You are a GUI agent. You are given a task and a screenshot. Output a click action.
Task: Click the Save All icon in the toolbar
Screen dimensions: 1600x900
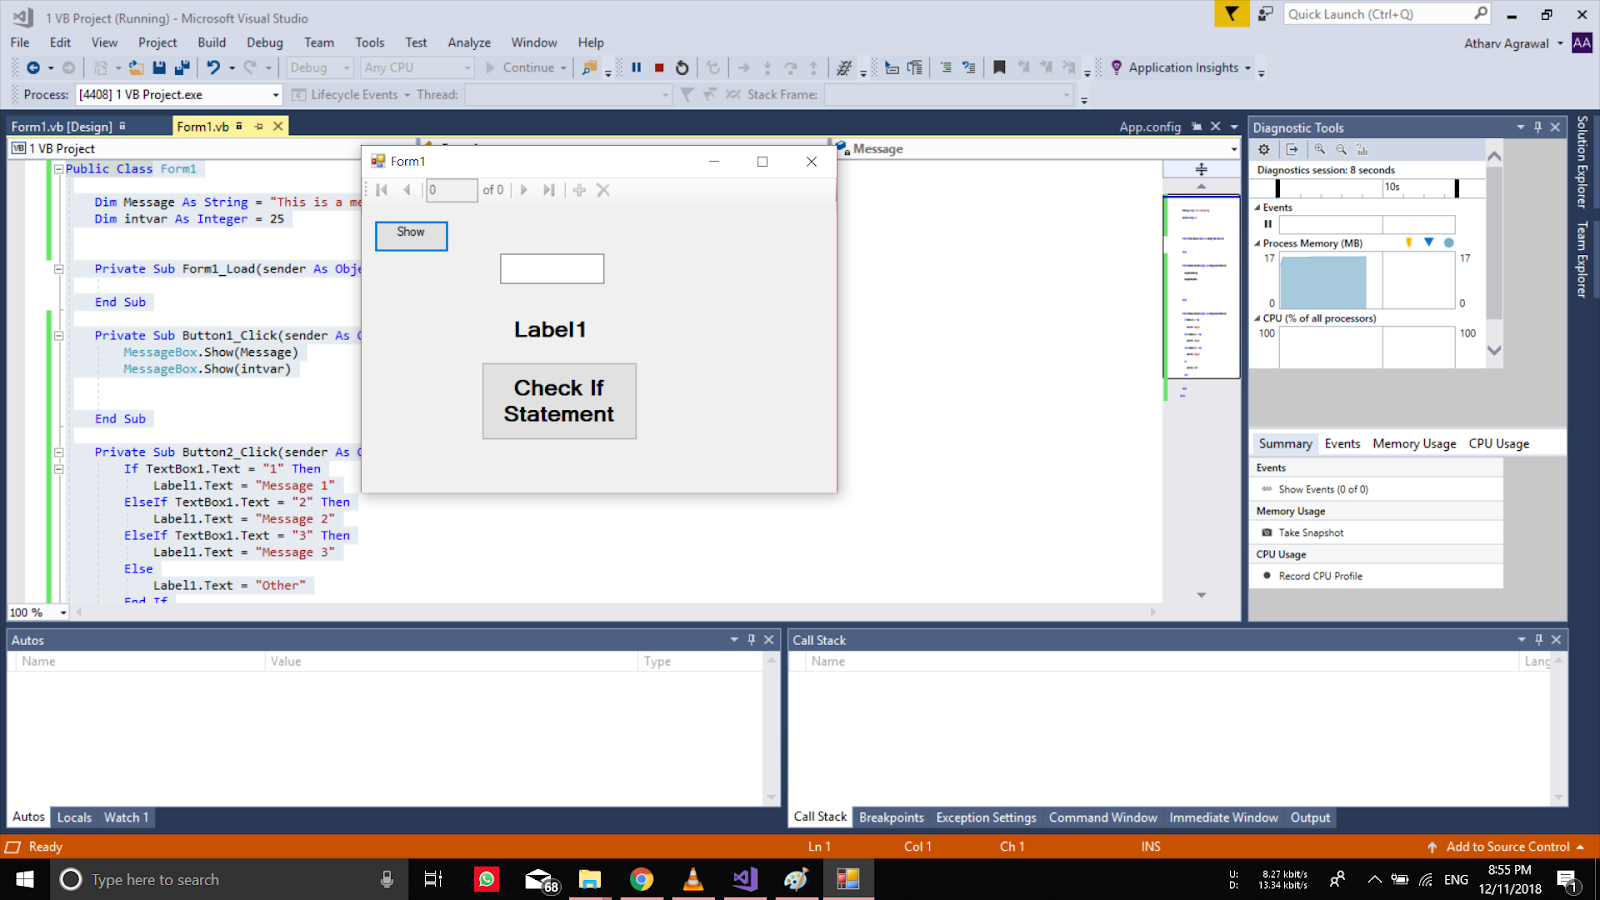click(x=182, y=67)
